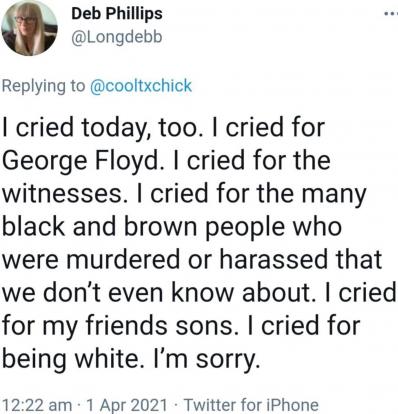The height and width of the screenshot is (414, 398).
Task: Click the 1 Apr 2021 date
Action: click(x=126, y=405)
